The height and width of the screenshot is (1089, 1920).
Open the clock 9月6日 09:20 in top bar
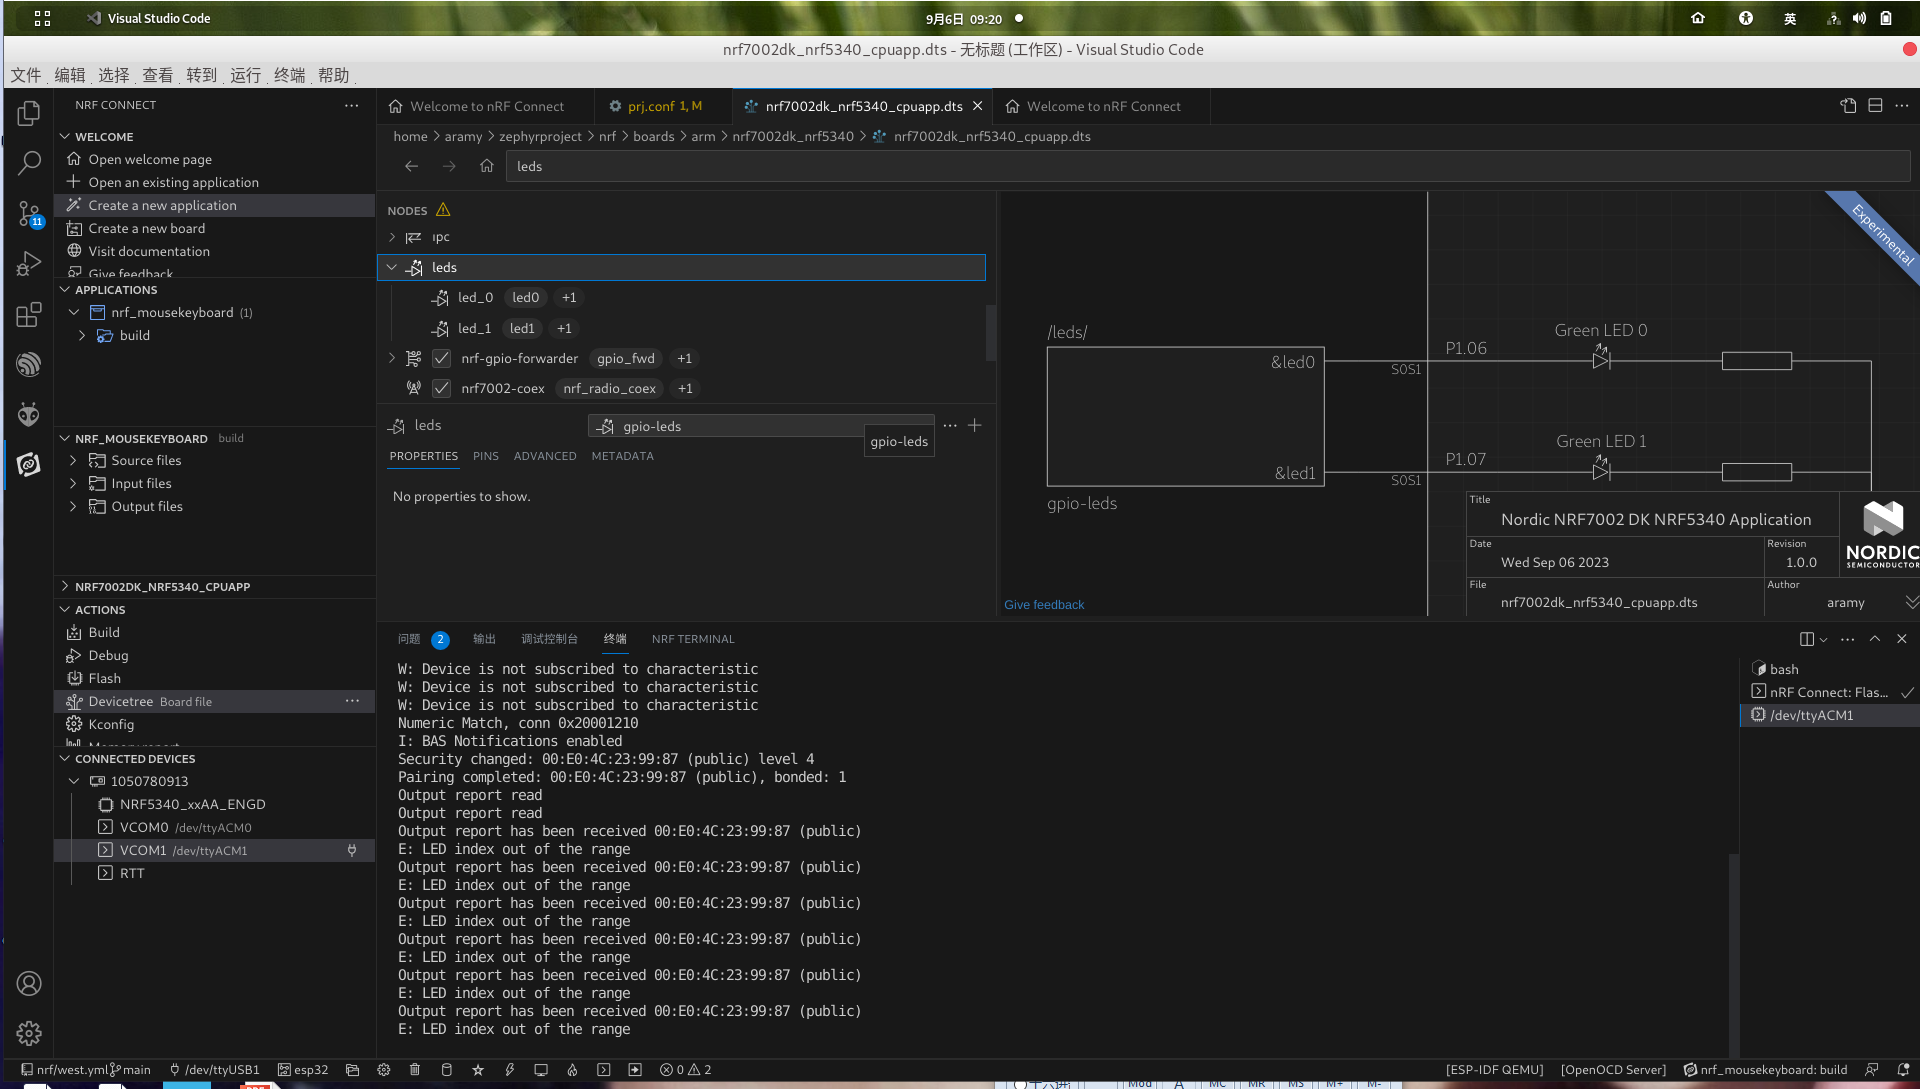(964, 19)
